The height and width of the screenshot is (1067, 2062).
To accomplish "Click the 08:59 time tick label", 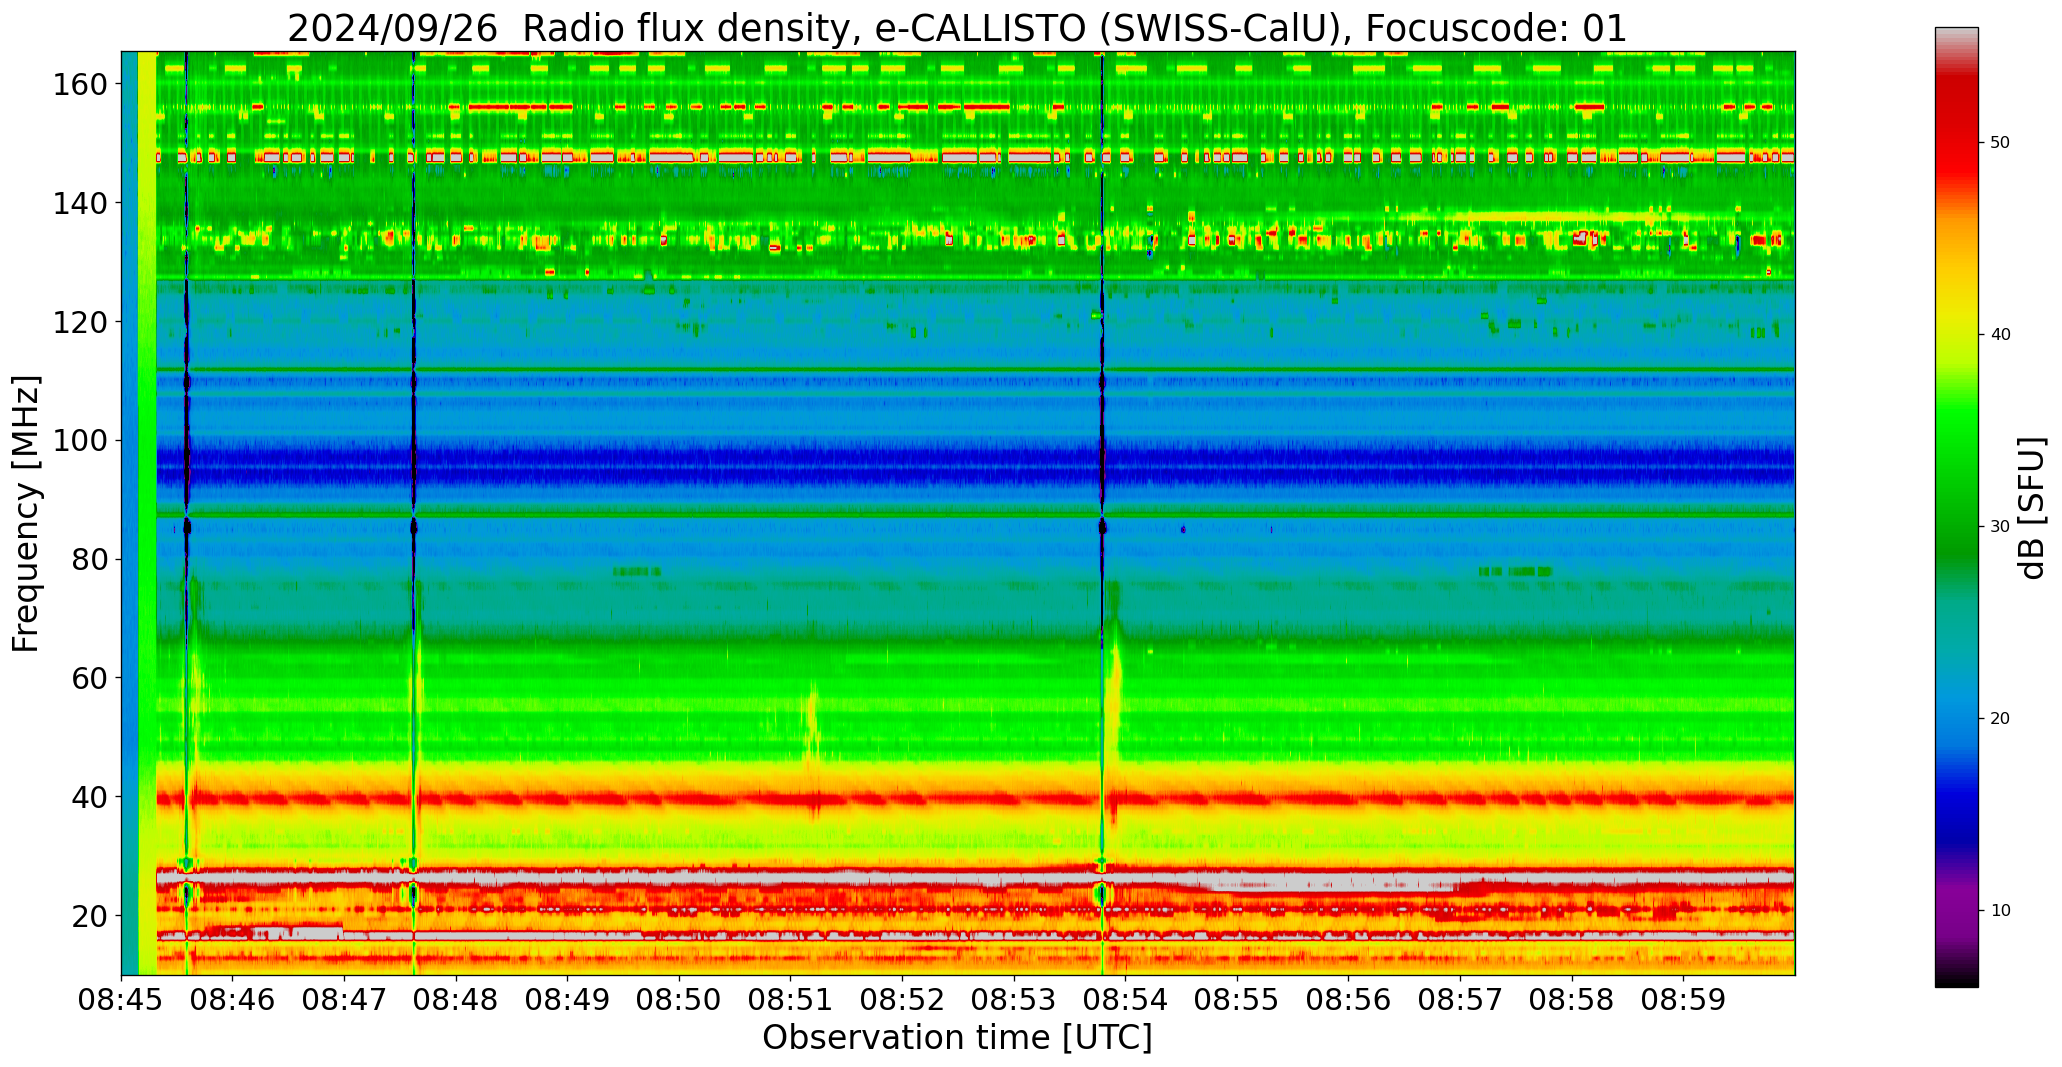I will coord(1683,999).
